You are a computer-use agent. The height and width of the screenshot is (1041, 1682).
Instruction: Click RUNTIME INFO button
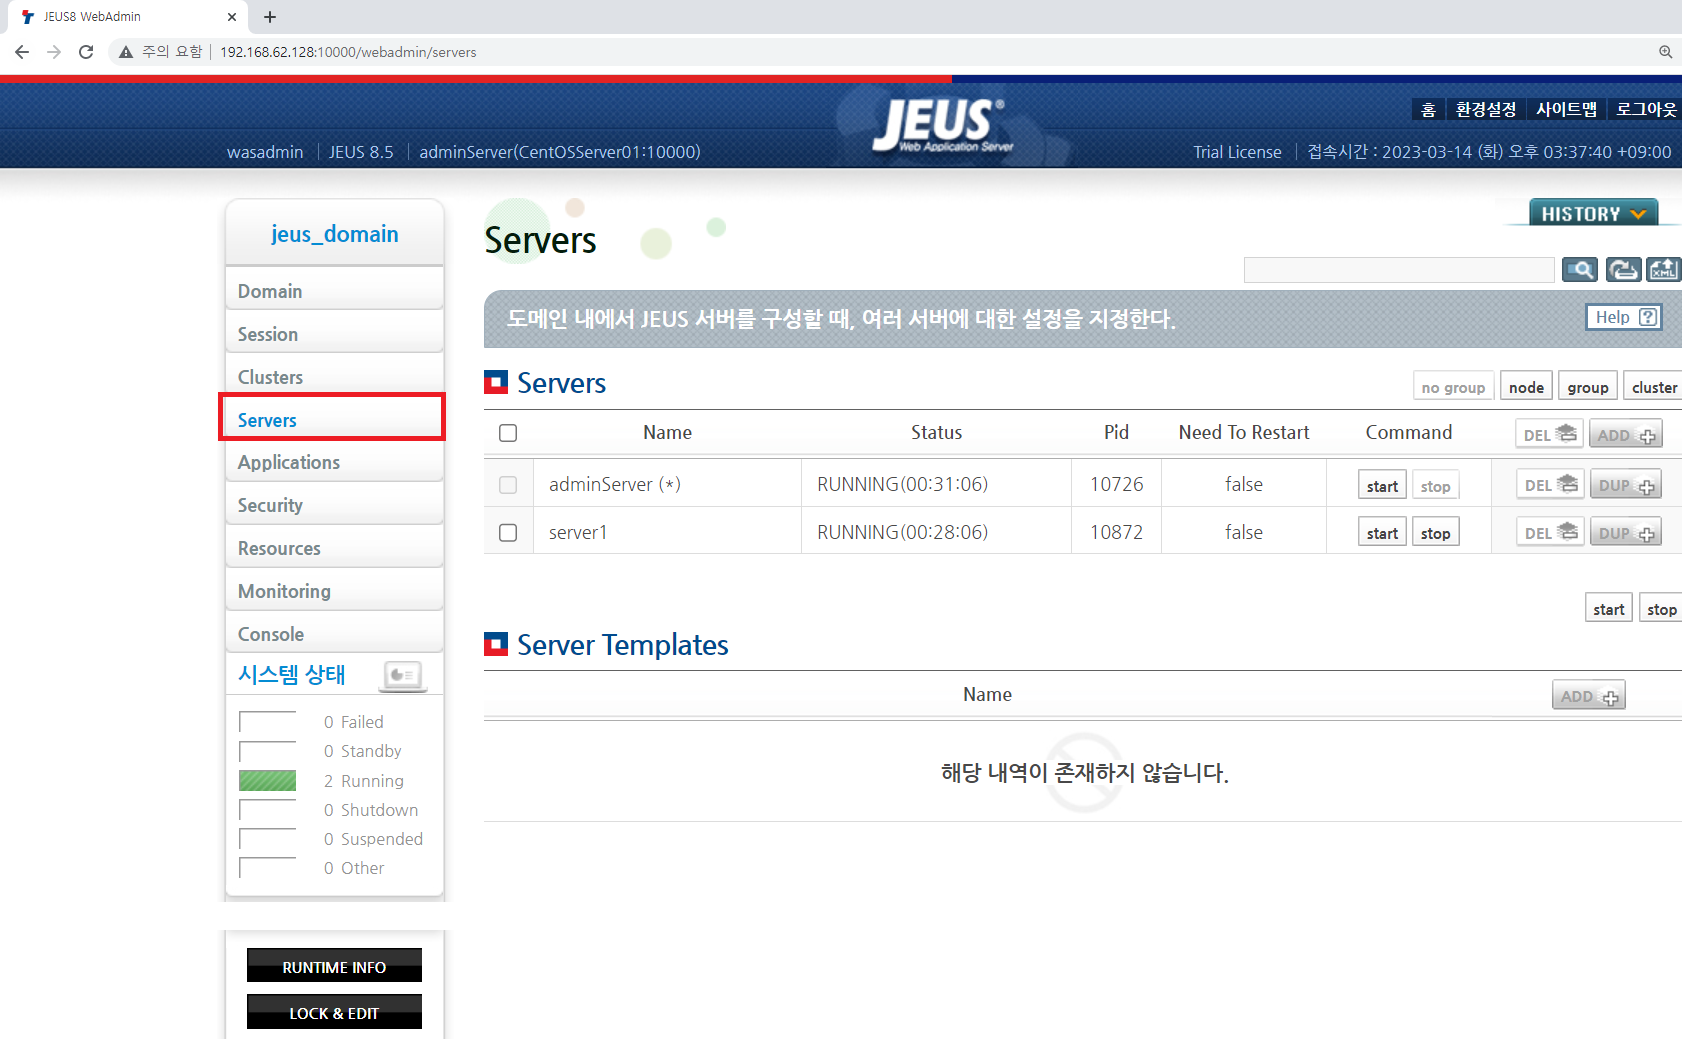coord(334,967)
